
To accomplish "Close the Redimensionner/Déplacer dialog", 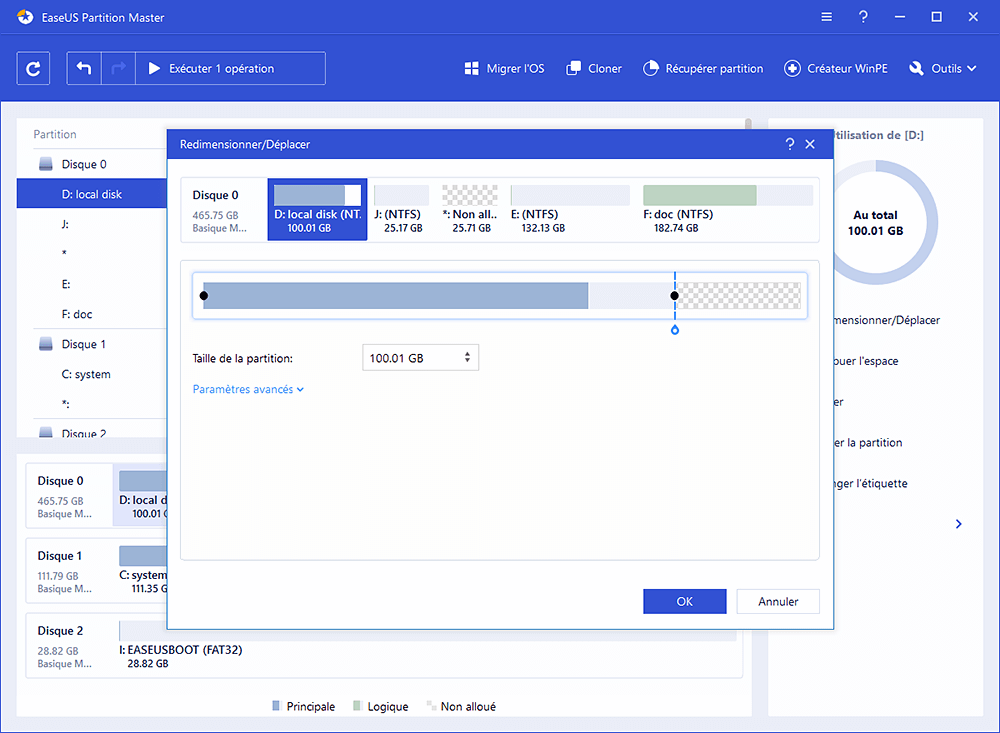I will click(810, 144).
